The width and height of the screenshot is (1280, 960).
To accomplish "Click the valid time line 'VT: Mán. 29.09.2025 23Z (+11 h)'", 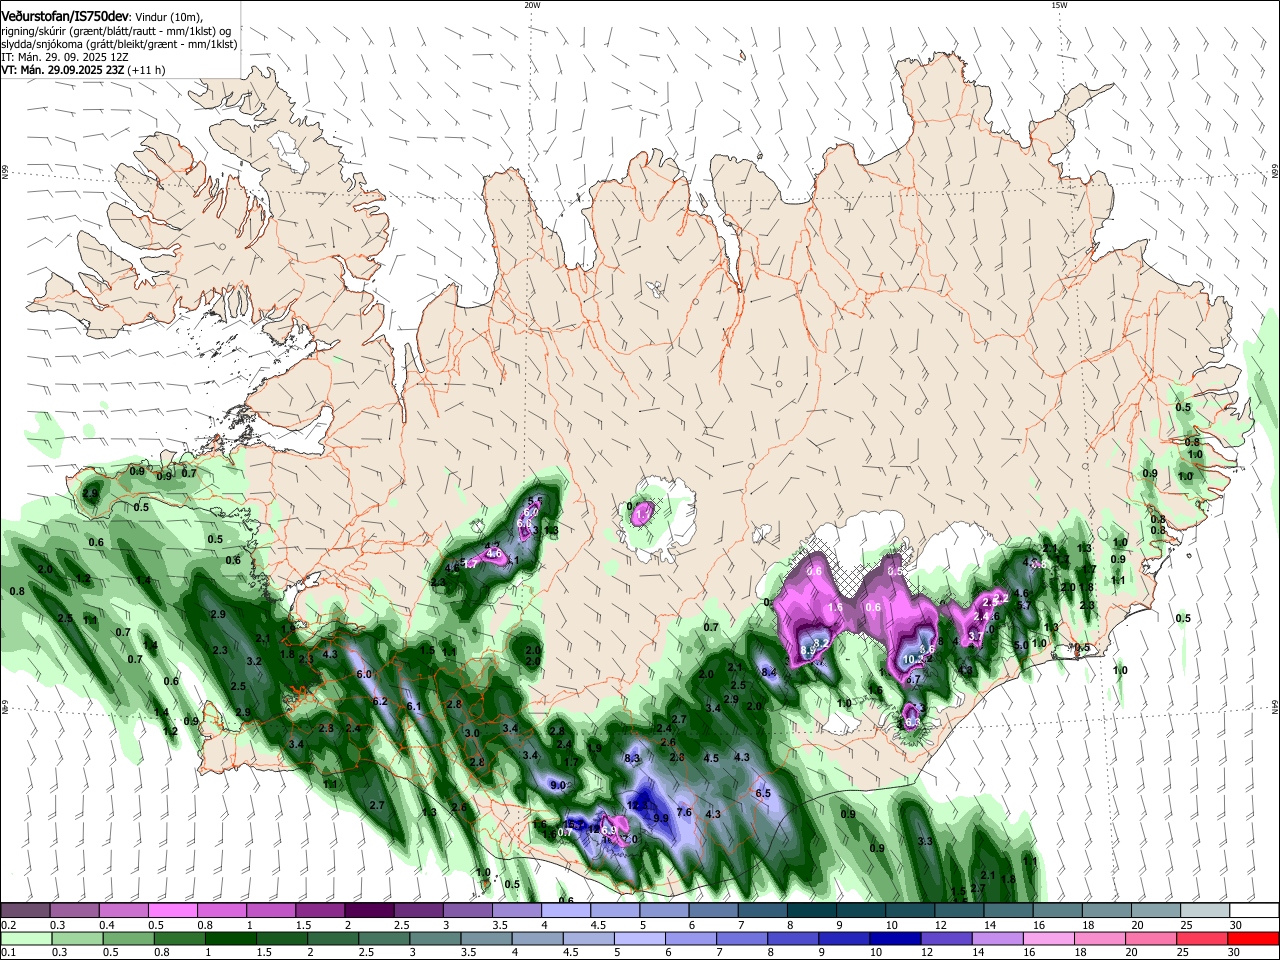I will pyautogui.click(x=83, y=70).
